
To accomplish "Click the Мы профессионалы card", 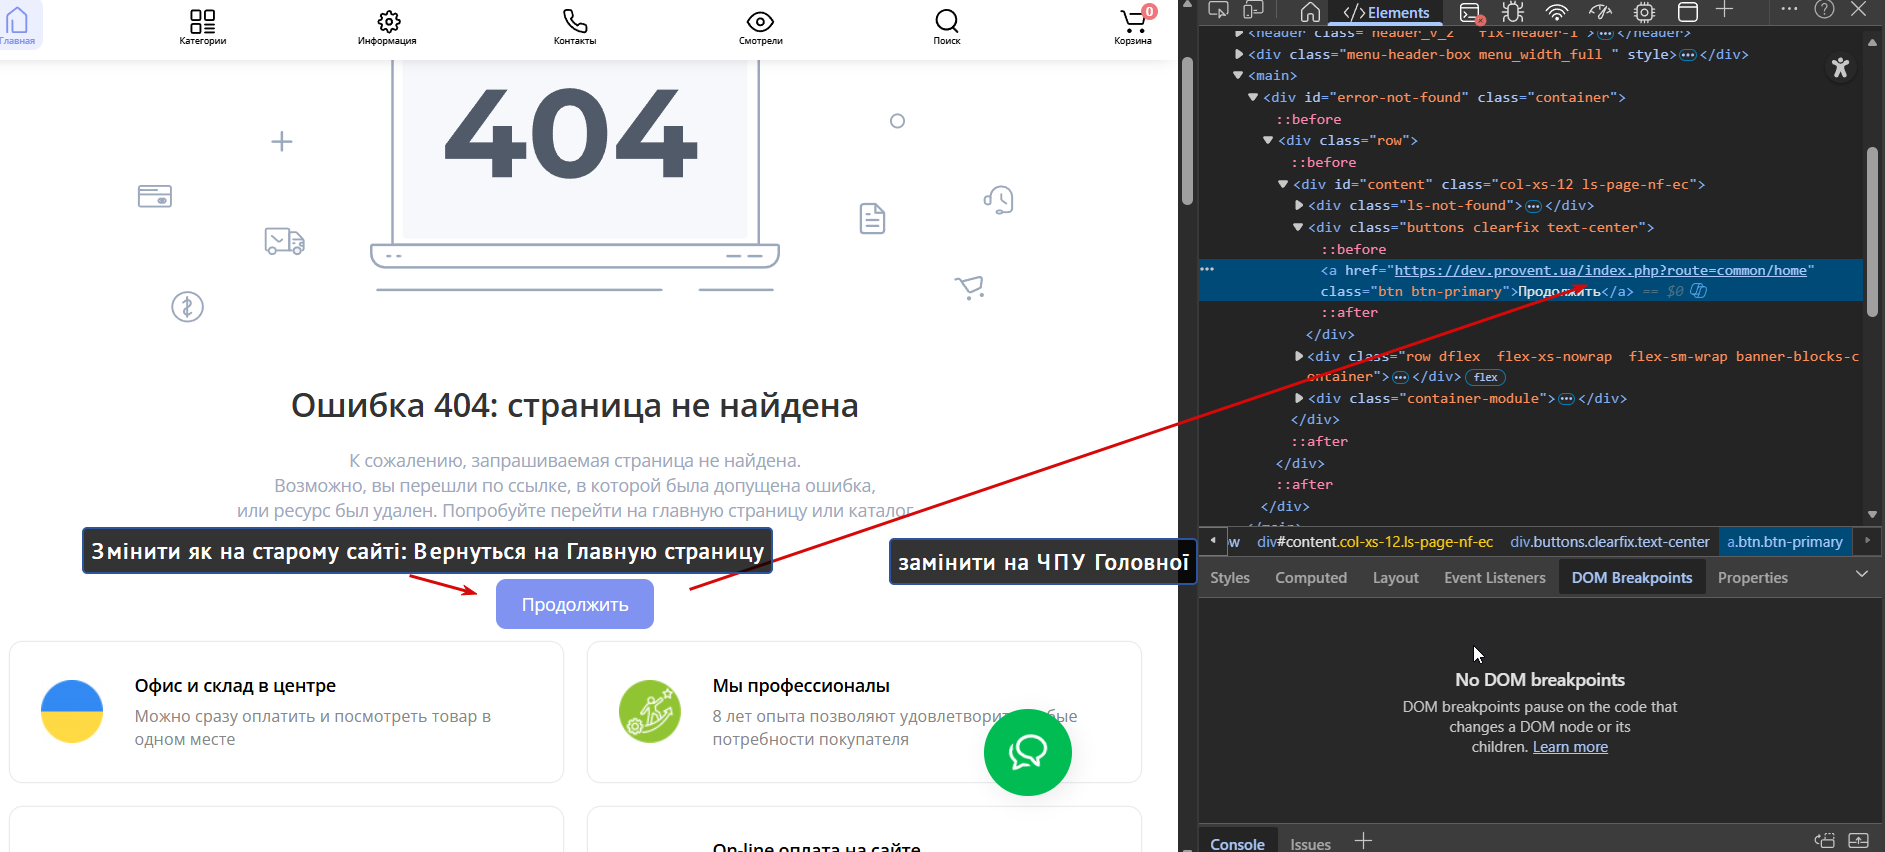I will coord(864,712).
